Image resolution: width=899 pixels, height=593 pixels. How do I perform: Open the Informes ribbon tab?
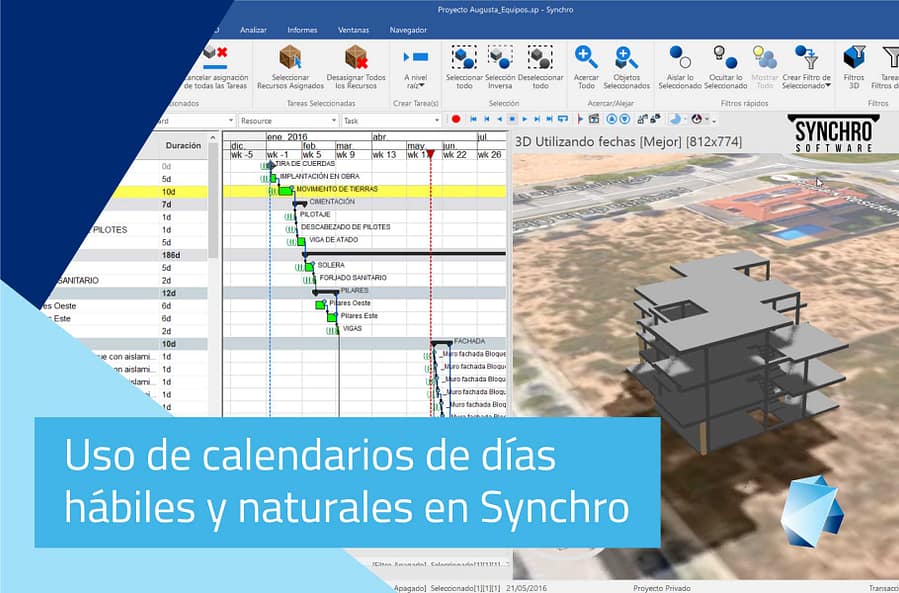302,30
